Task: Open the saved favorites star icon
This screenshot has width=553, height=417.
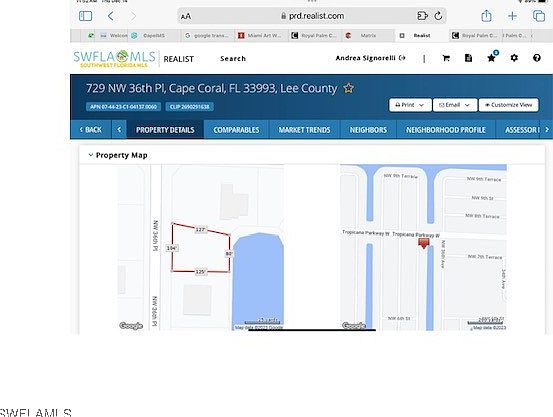Action: (492, 58)
